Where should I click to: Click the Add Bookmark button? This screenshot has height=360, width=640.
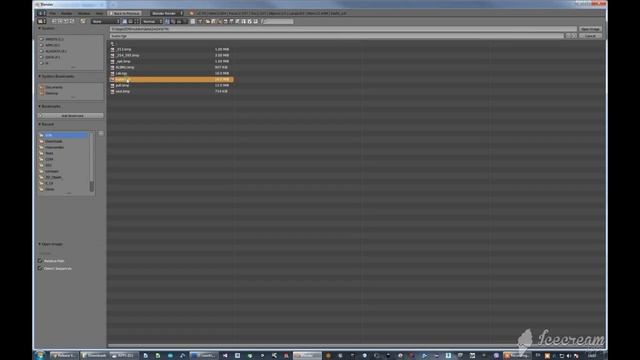coord(71,116)
